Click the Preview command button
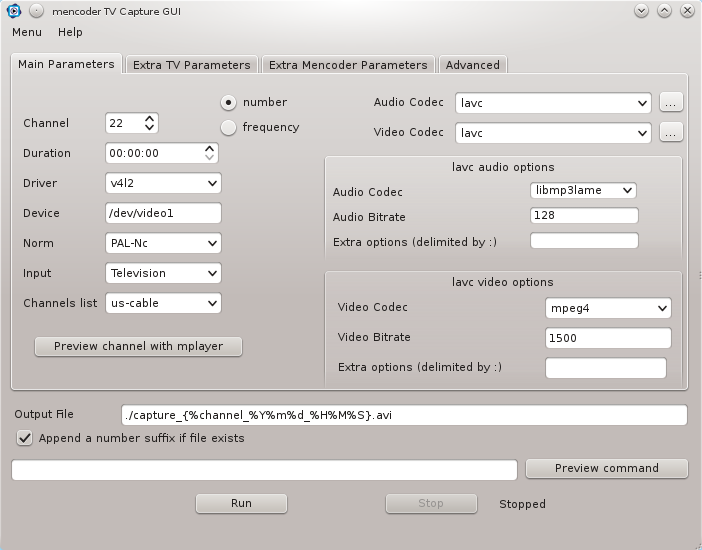Image resolution: width=702 pixels, height=550 pixels. coord(607,468)
